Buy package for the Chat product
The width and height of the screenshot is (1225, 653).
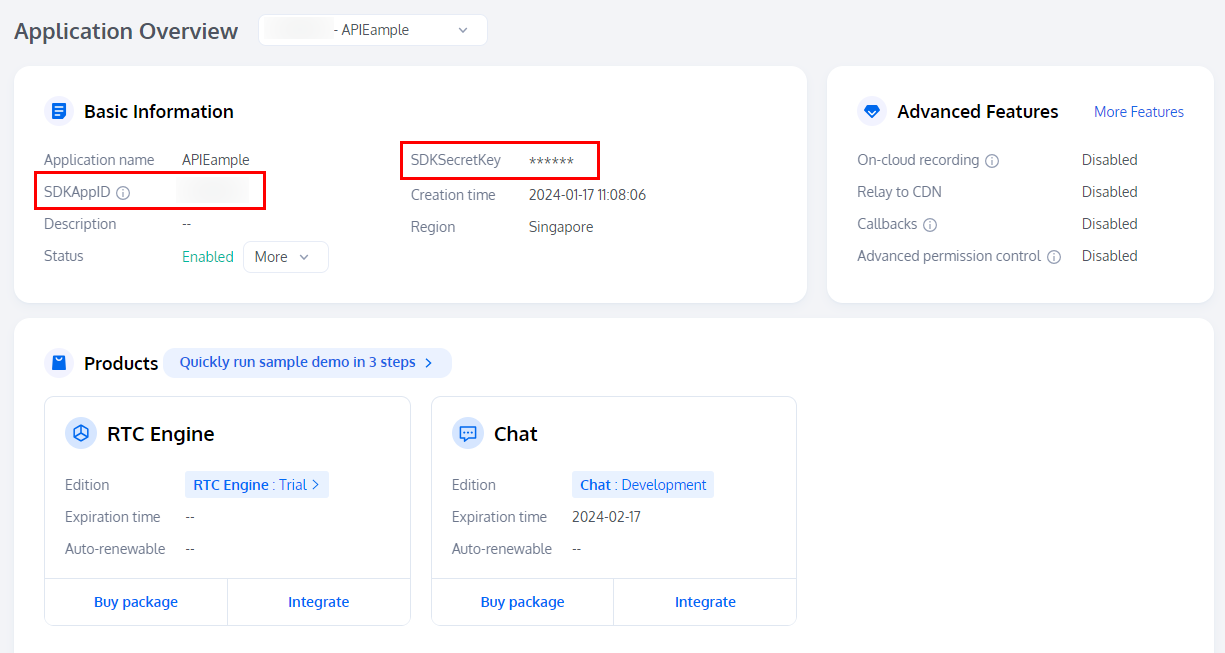click(522, 601)
